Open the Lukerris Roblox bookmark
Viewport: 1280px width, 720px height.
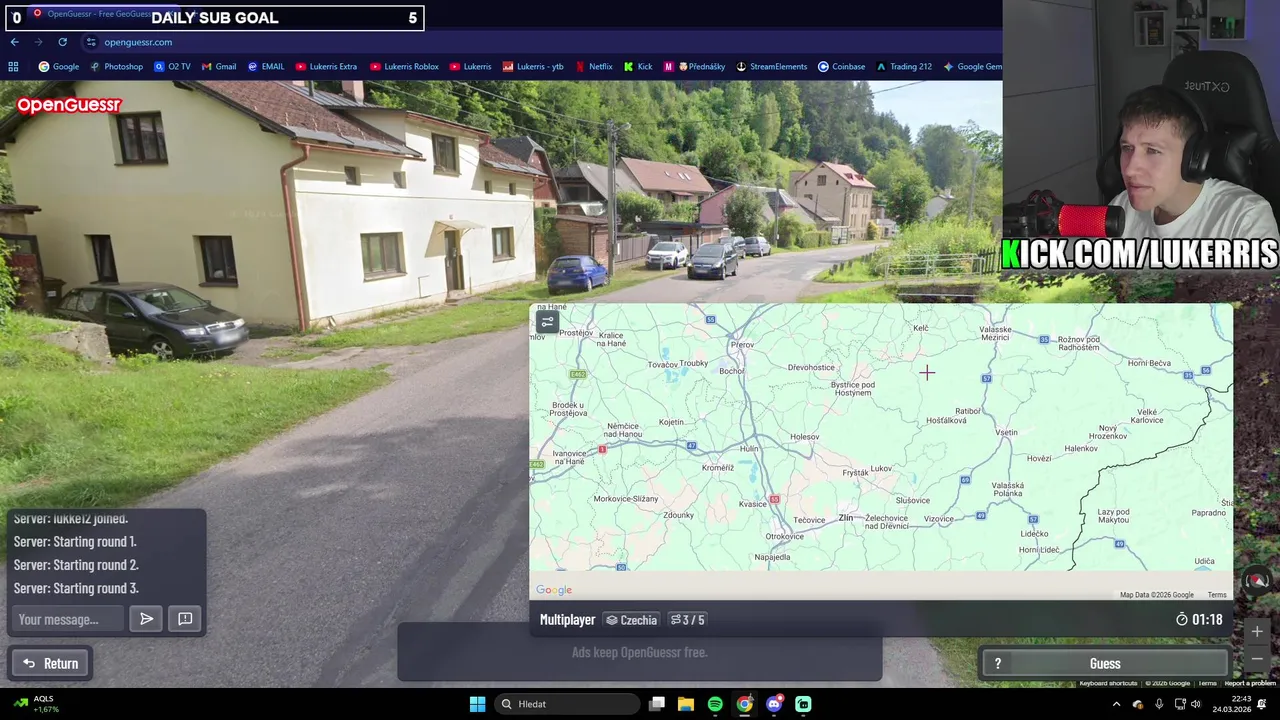coord(404,67)
